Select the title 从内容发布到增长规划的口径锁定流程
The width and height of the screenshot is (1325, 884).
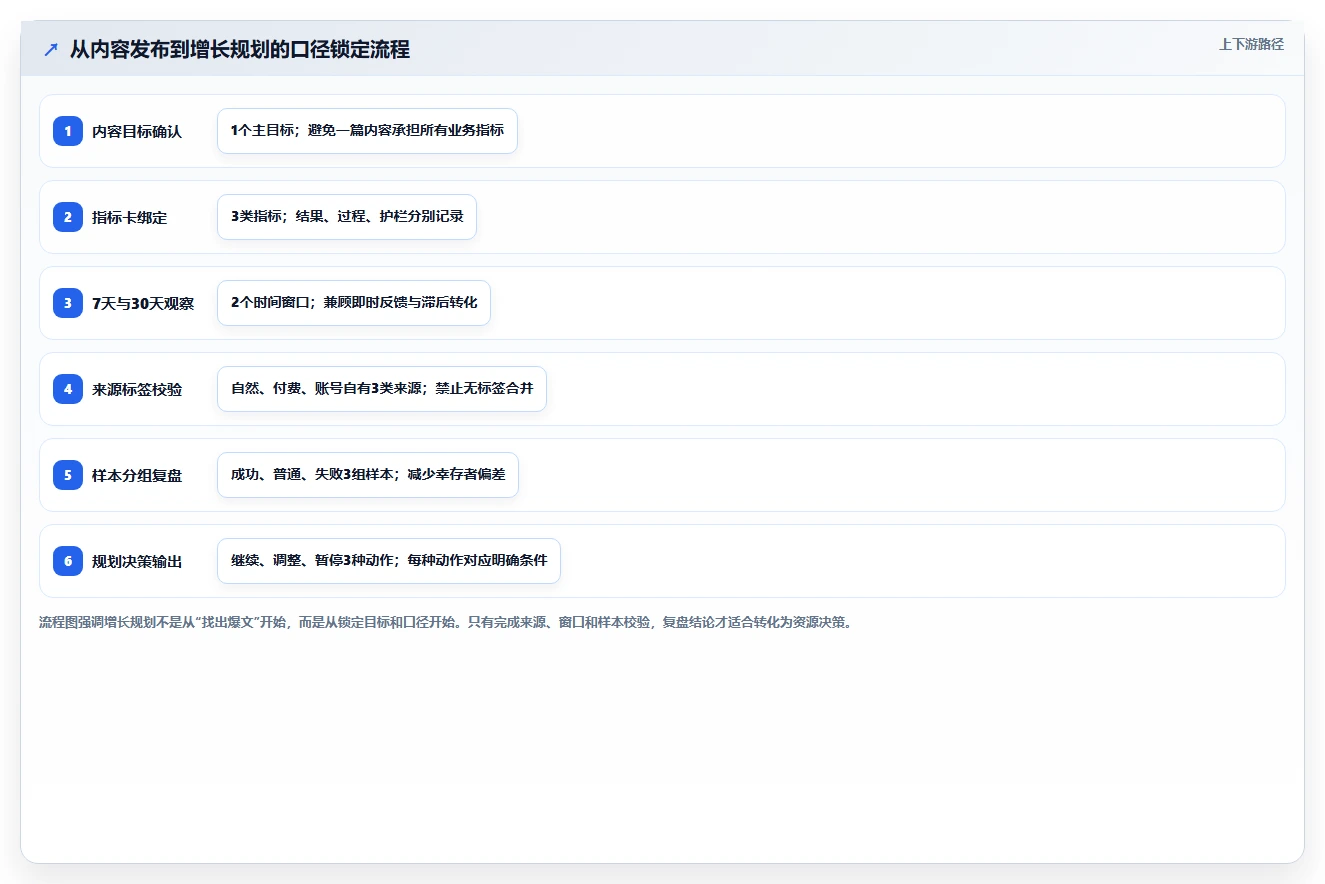[239, 49]
